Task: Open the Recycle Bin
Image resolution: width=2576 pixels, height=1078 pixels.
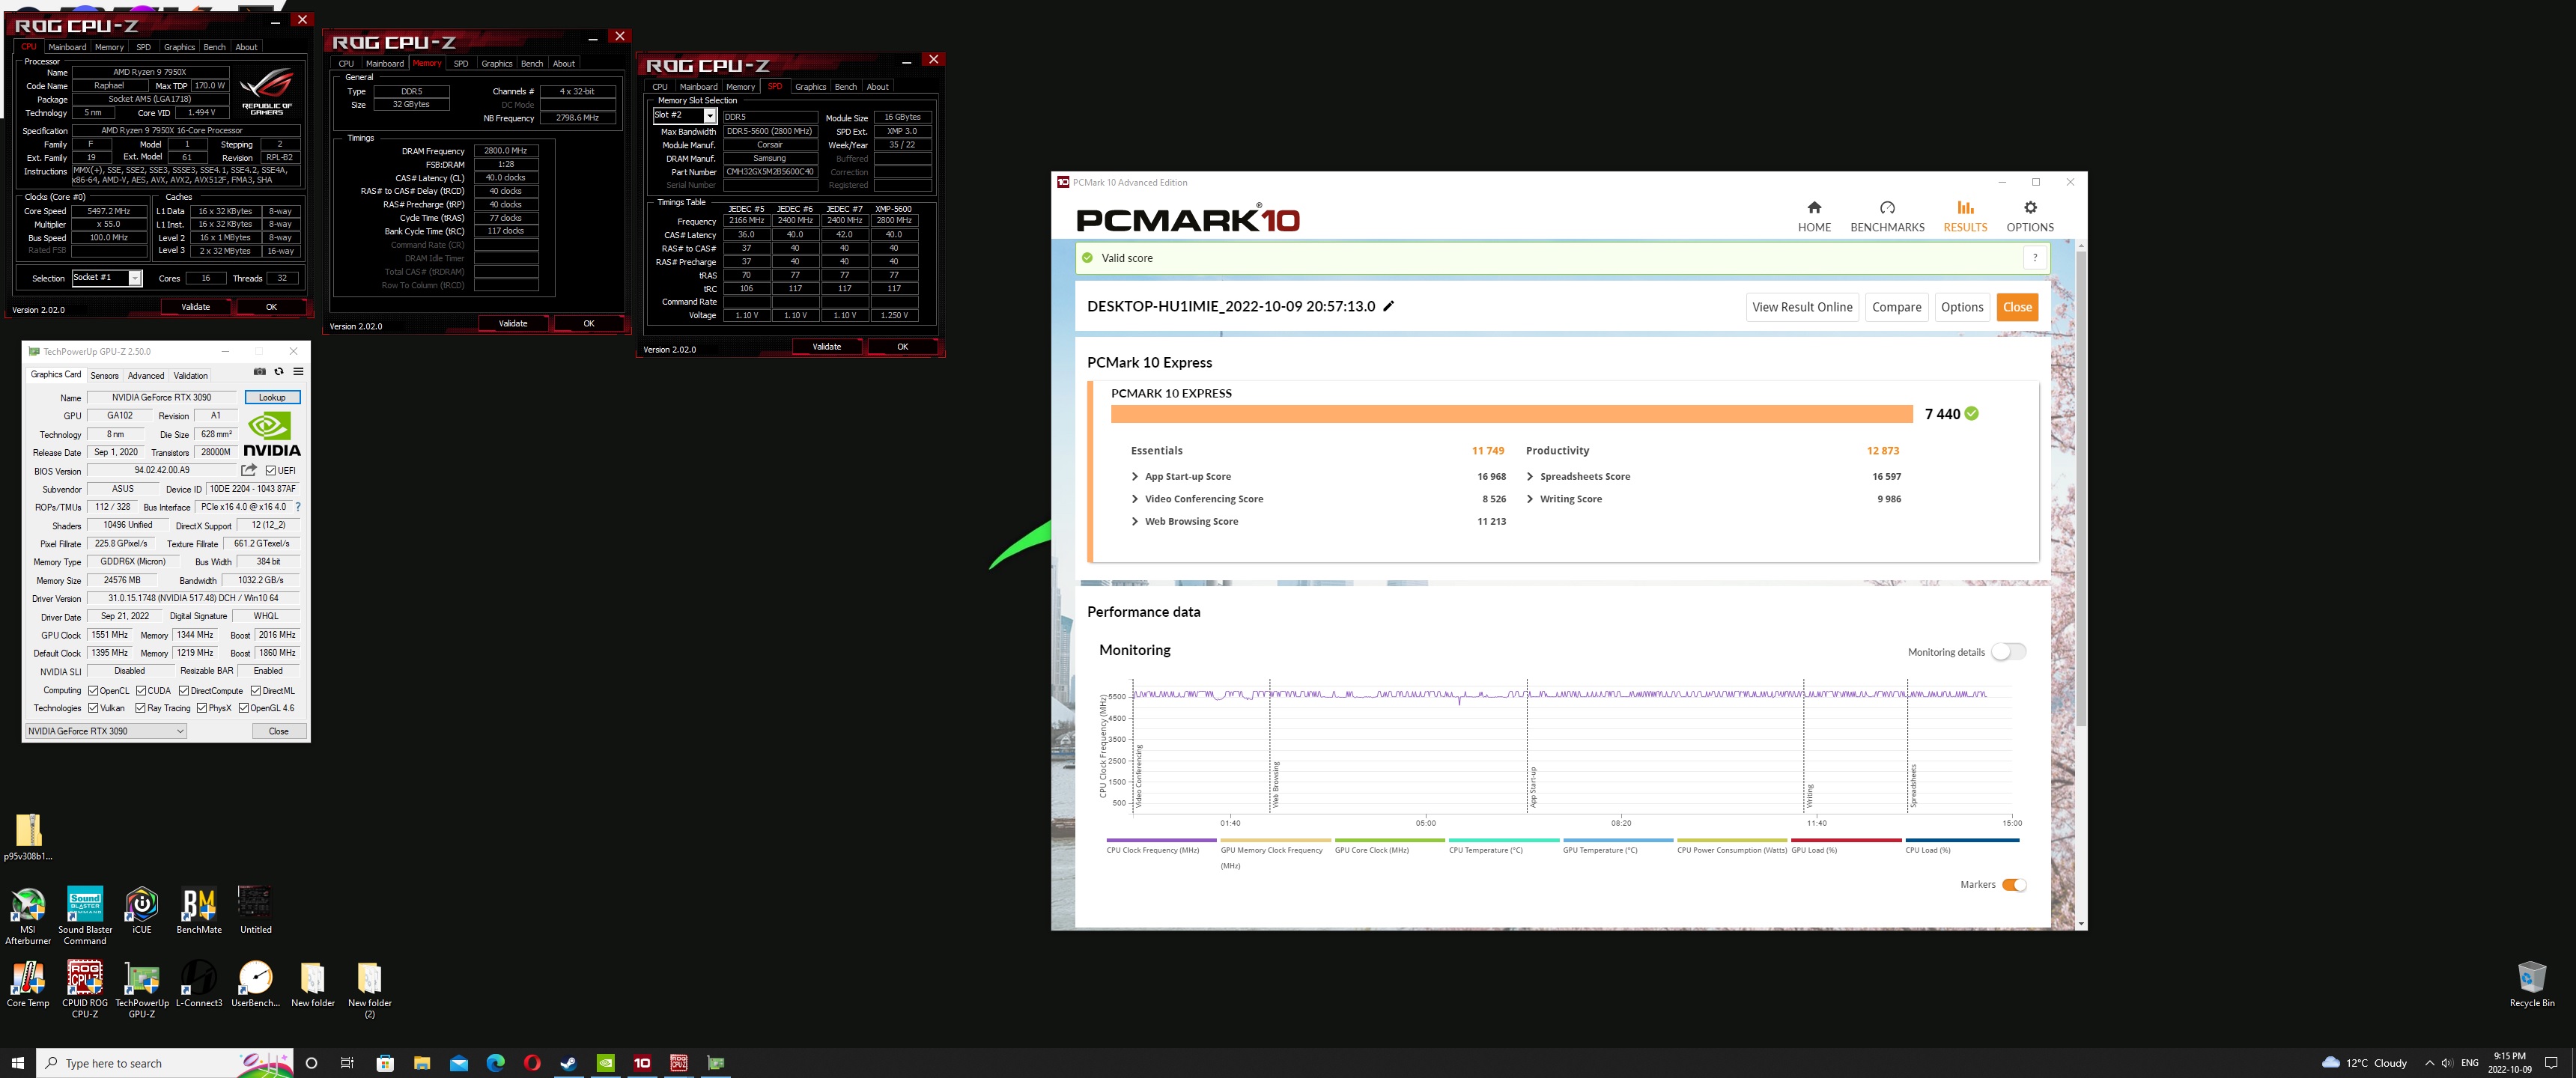Action: pyautogui.click(x=2531, y=983)
